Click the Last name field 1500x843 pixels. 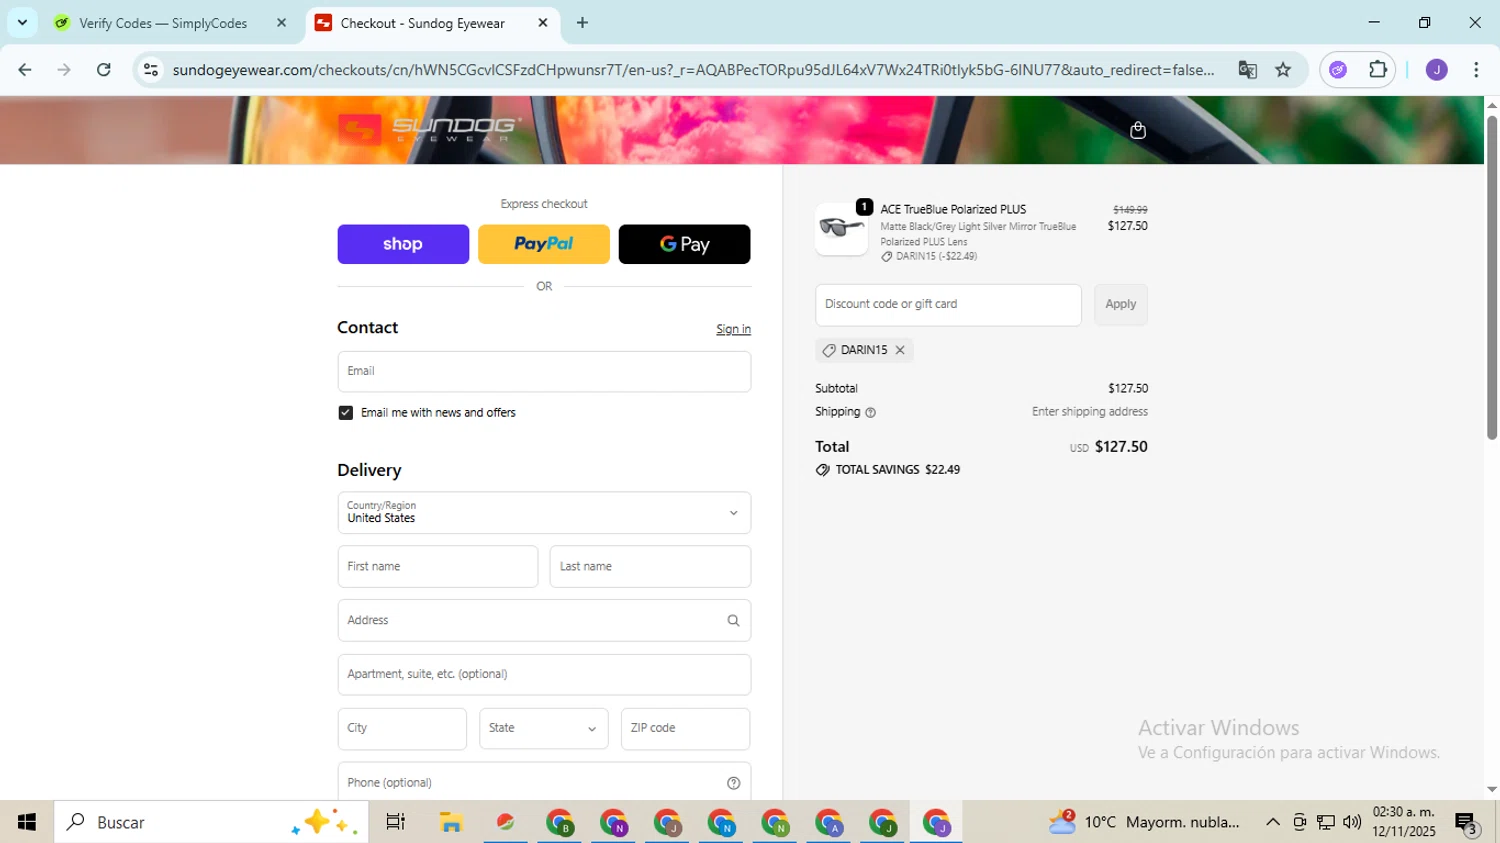click(650, 567)
